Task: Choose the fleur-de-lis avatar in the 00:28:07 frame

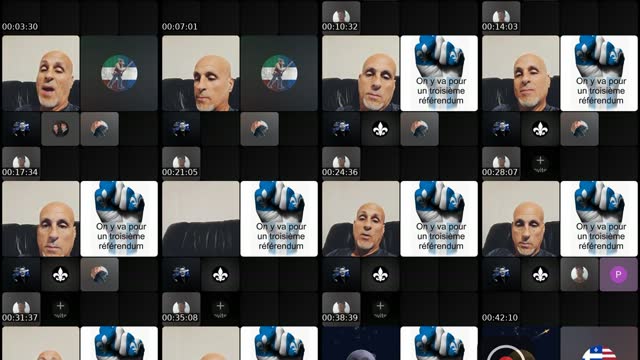Action: 540,275
